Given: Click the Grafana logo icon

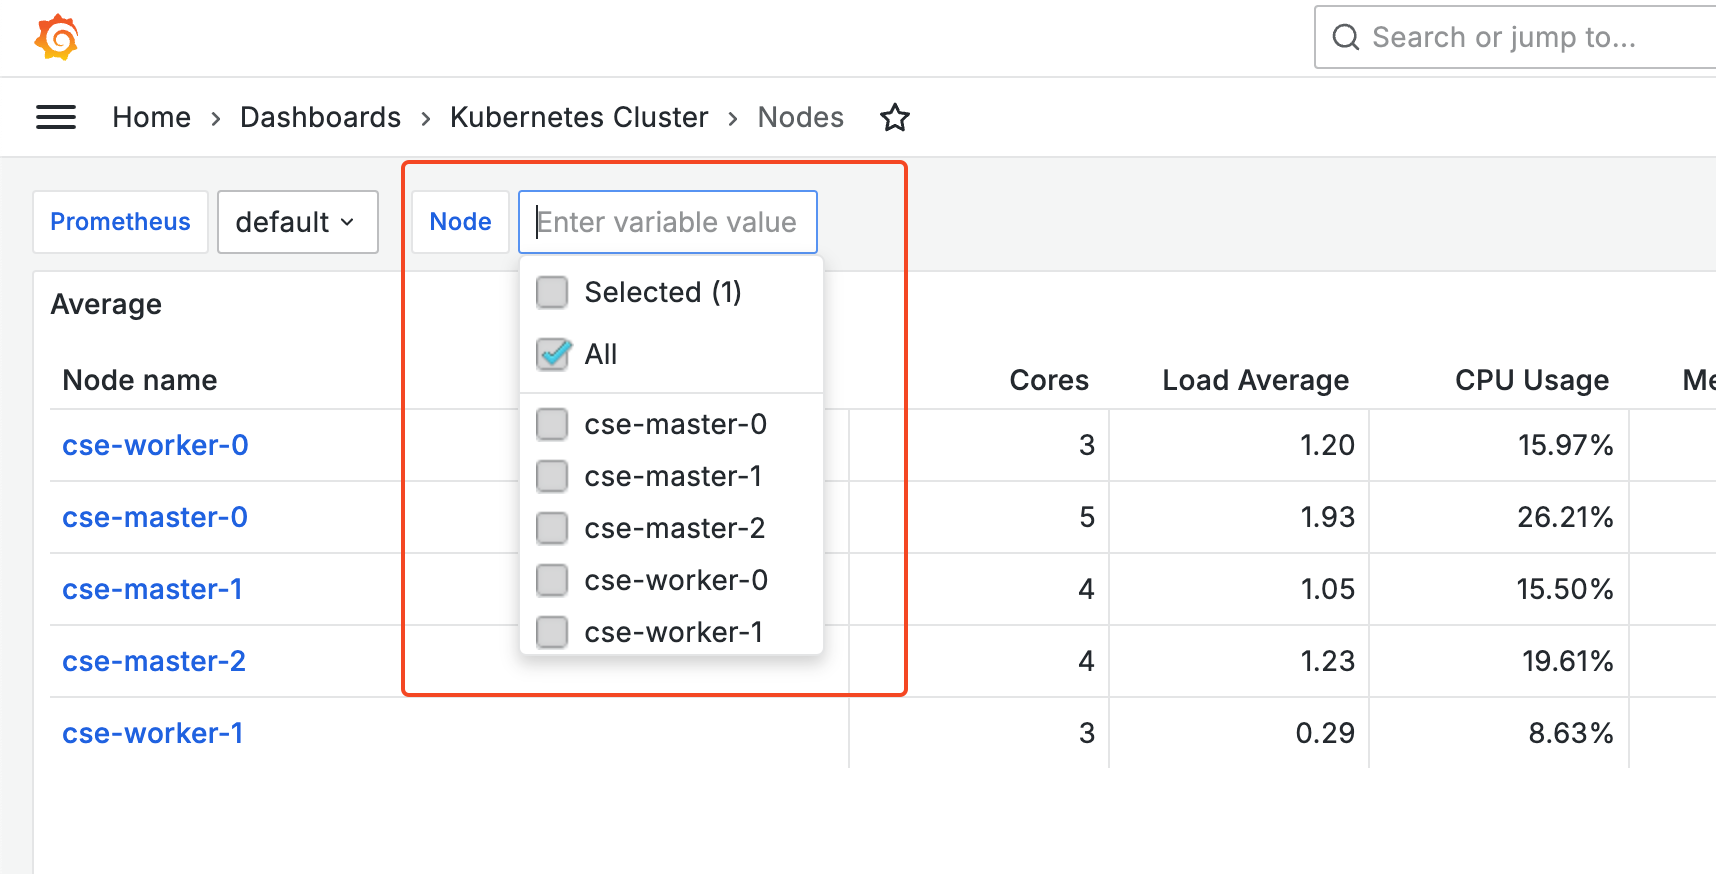Looking at the screenshot, I should point(56,38).
